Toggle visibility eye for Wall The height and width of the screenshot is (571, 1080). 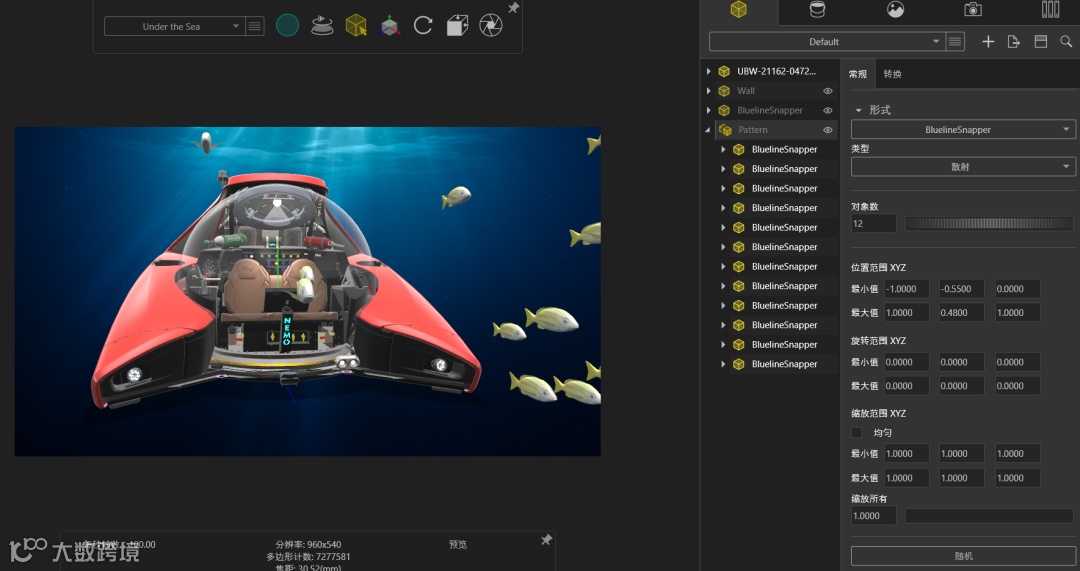tap(828, 91)
